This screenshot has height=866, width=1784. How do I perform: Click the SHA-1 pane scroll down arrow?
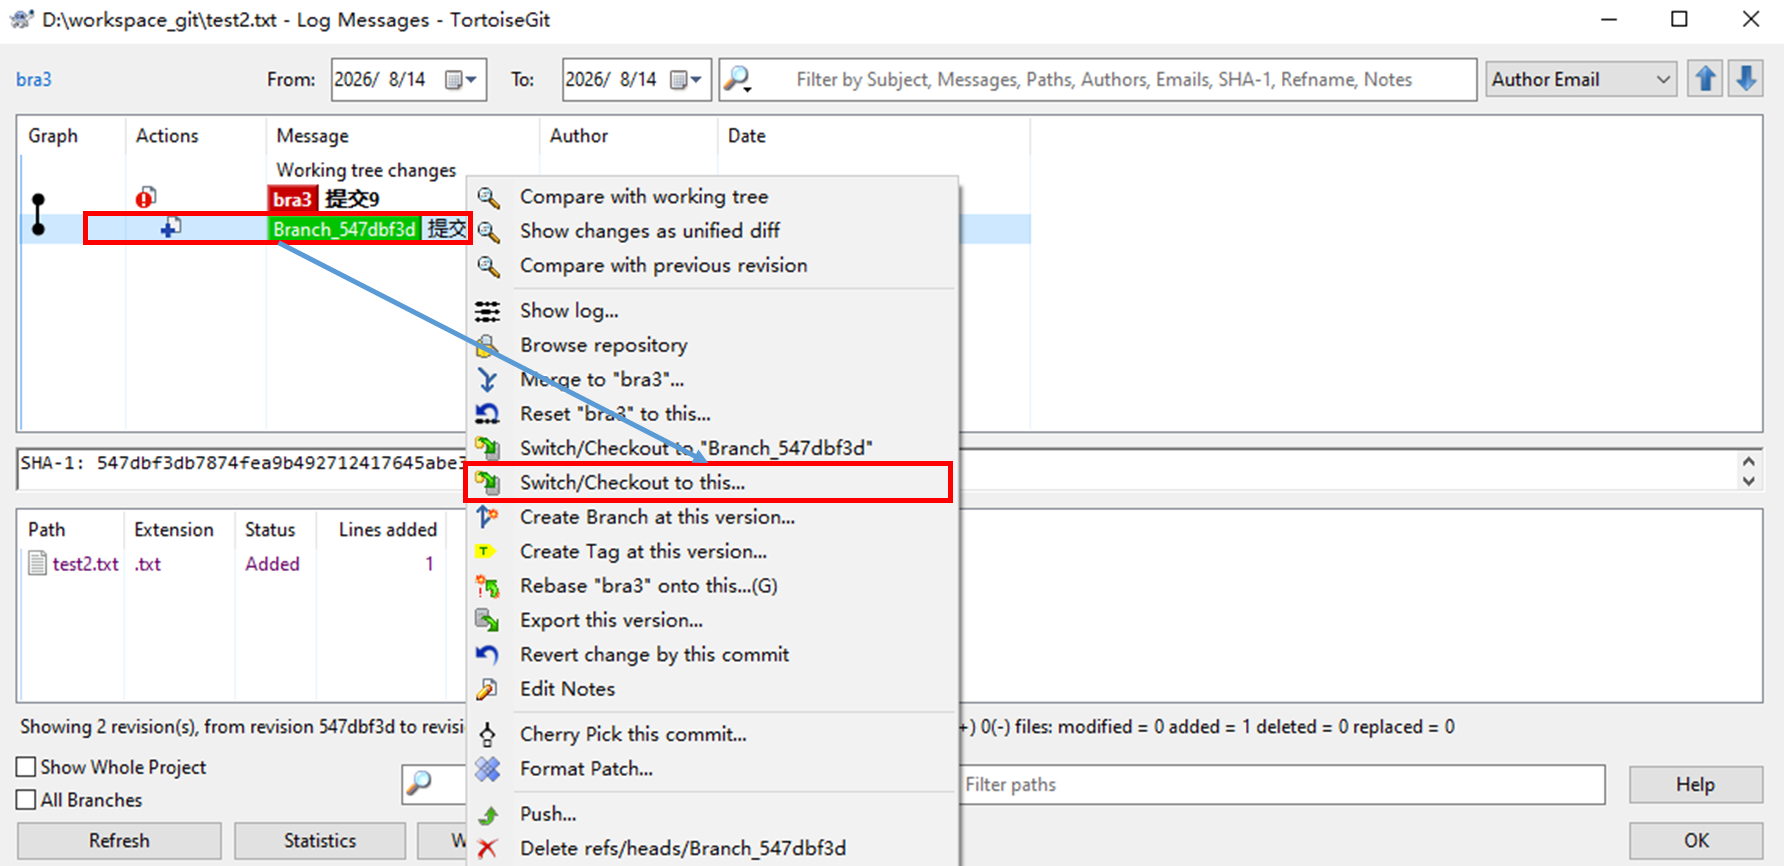tap(1748, 481)
